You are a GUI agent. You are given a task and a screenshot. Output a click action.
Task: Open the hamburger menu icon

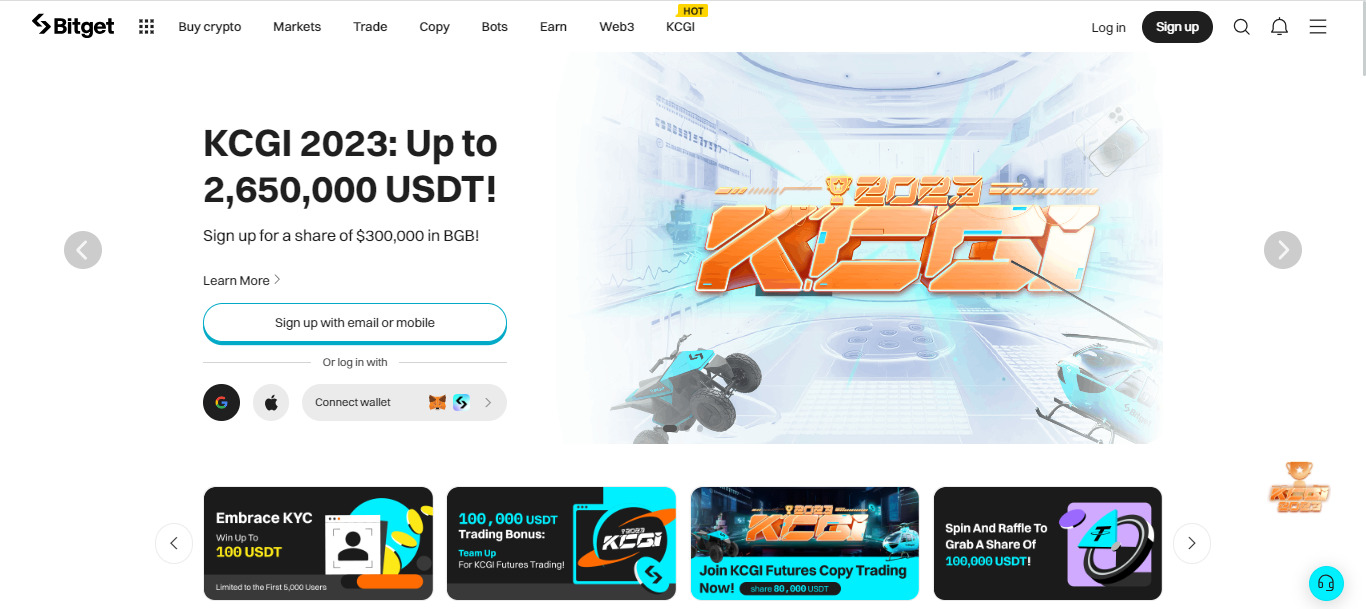[x=1318, y=27]
